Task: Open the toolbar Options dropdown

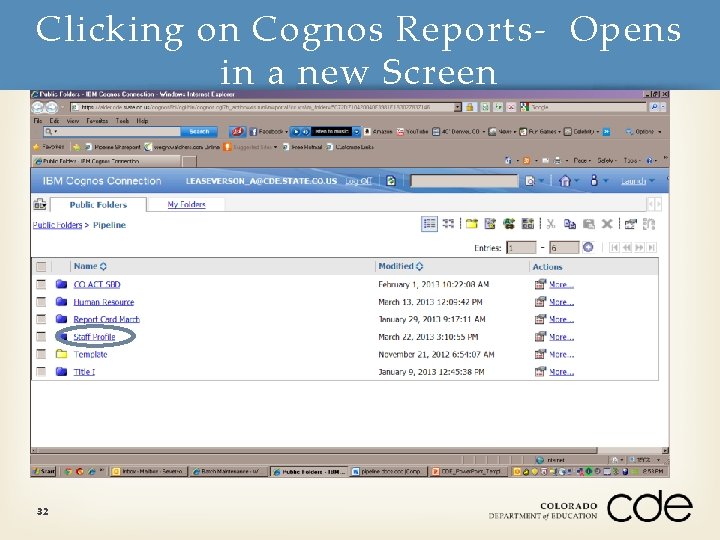Action: (644, 132)
